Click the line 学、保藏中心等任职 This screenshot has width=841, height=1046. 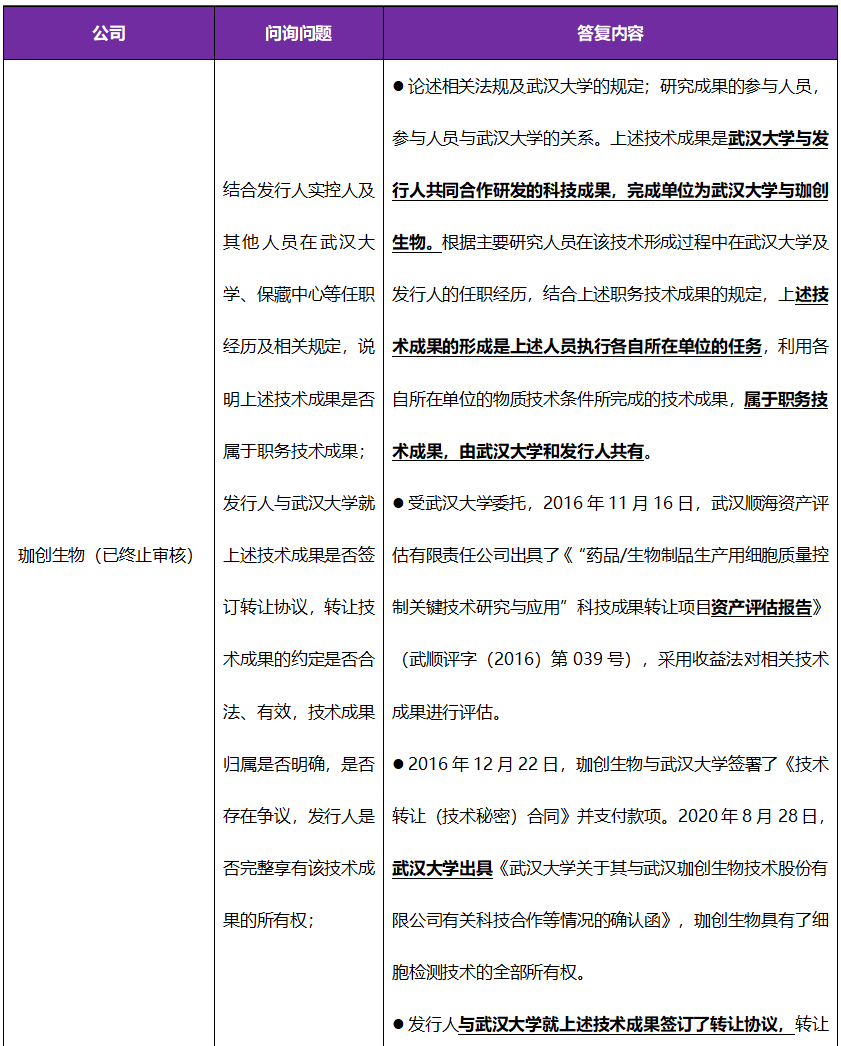point(299,294)
